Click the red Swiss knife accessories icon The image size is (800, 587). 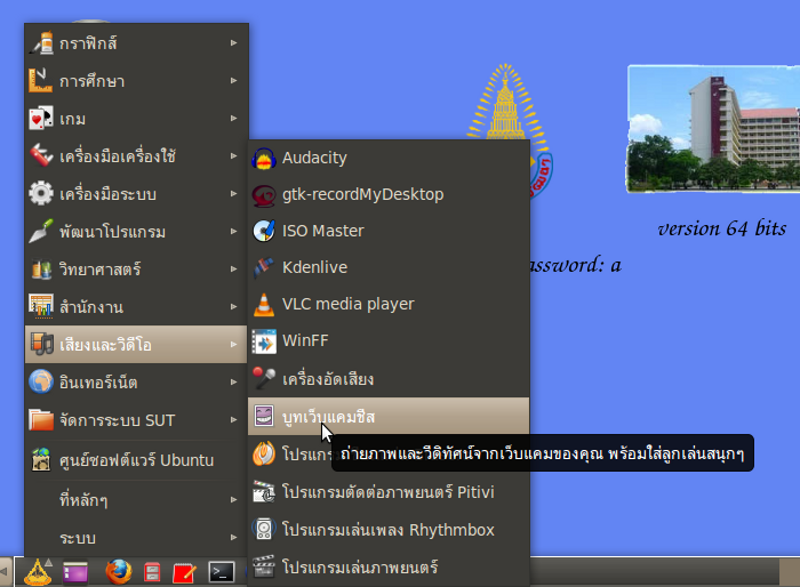click(41, 156)
